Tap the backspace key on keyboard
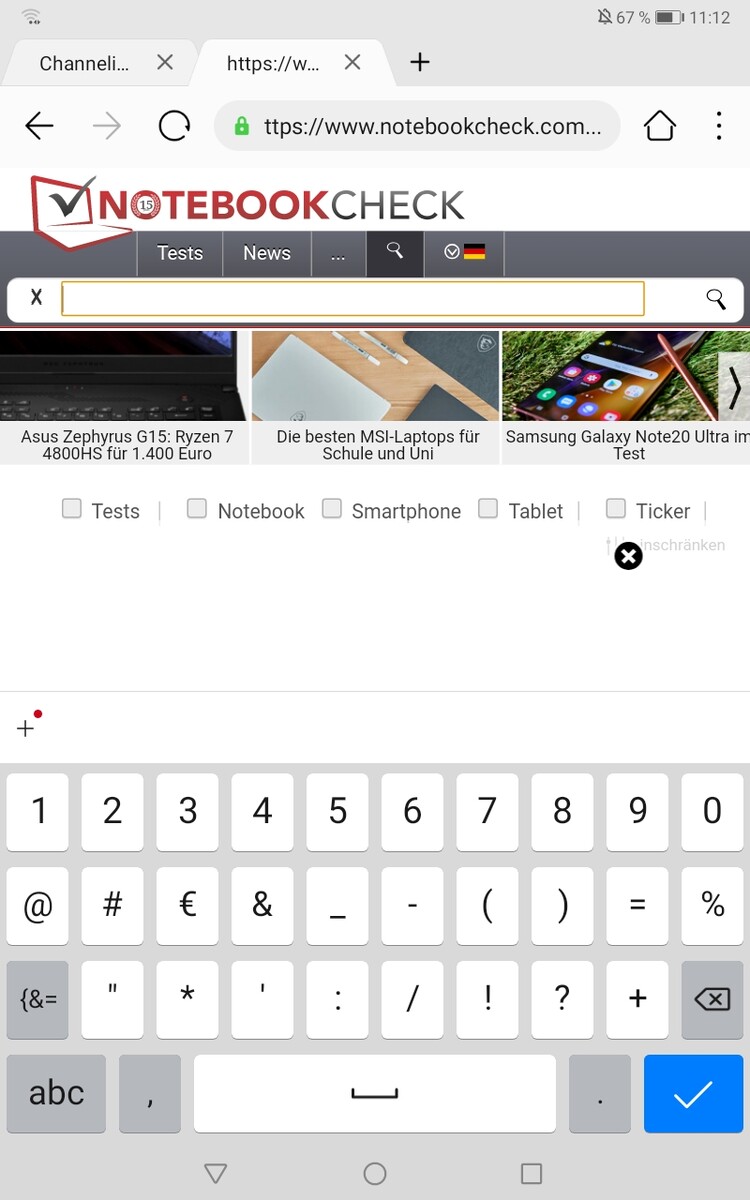The image size is (750, 1200). coord(712,1000)
